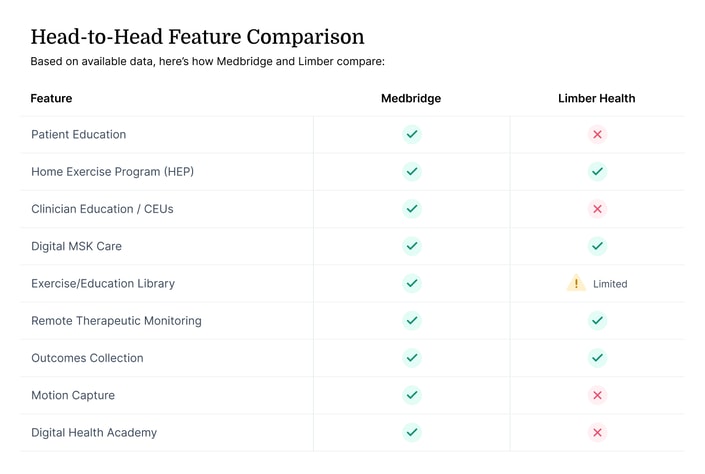Click Medbridge checkmark for Exercise/Education Library
705x474 pixels.
(x=411, y=283)
